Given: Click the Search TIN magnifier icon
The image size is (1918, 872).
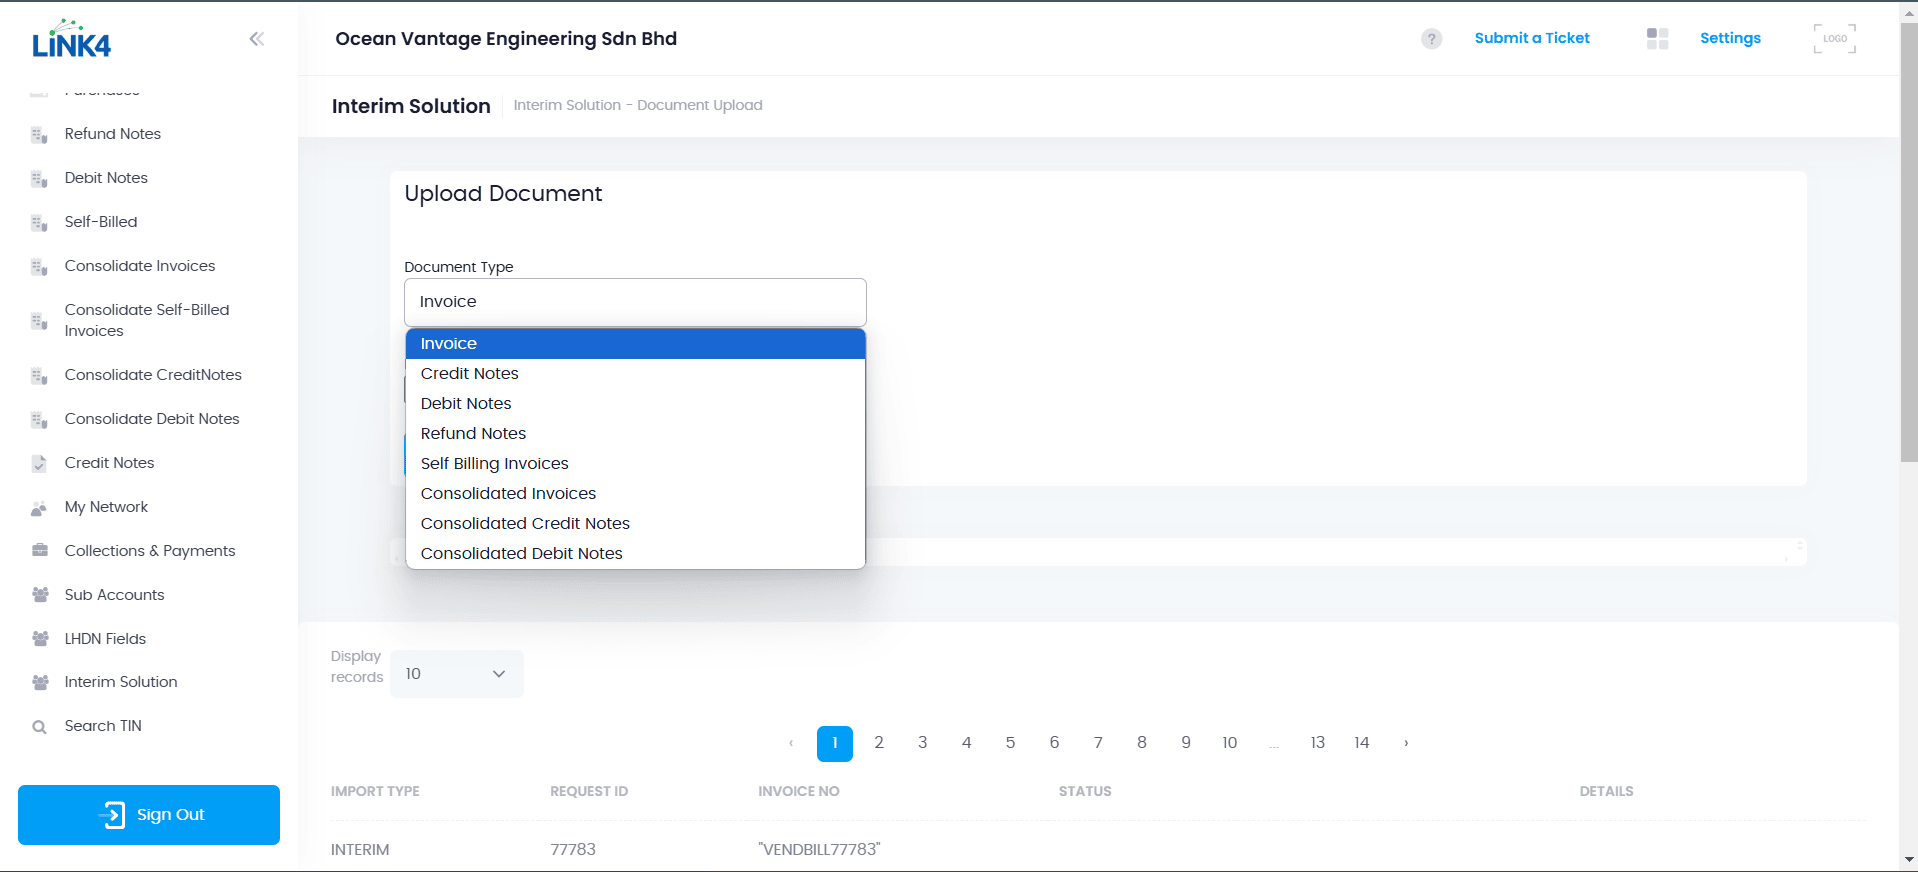Looking at the screenshot, I should pos(40,727).
